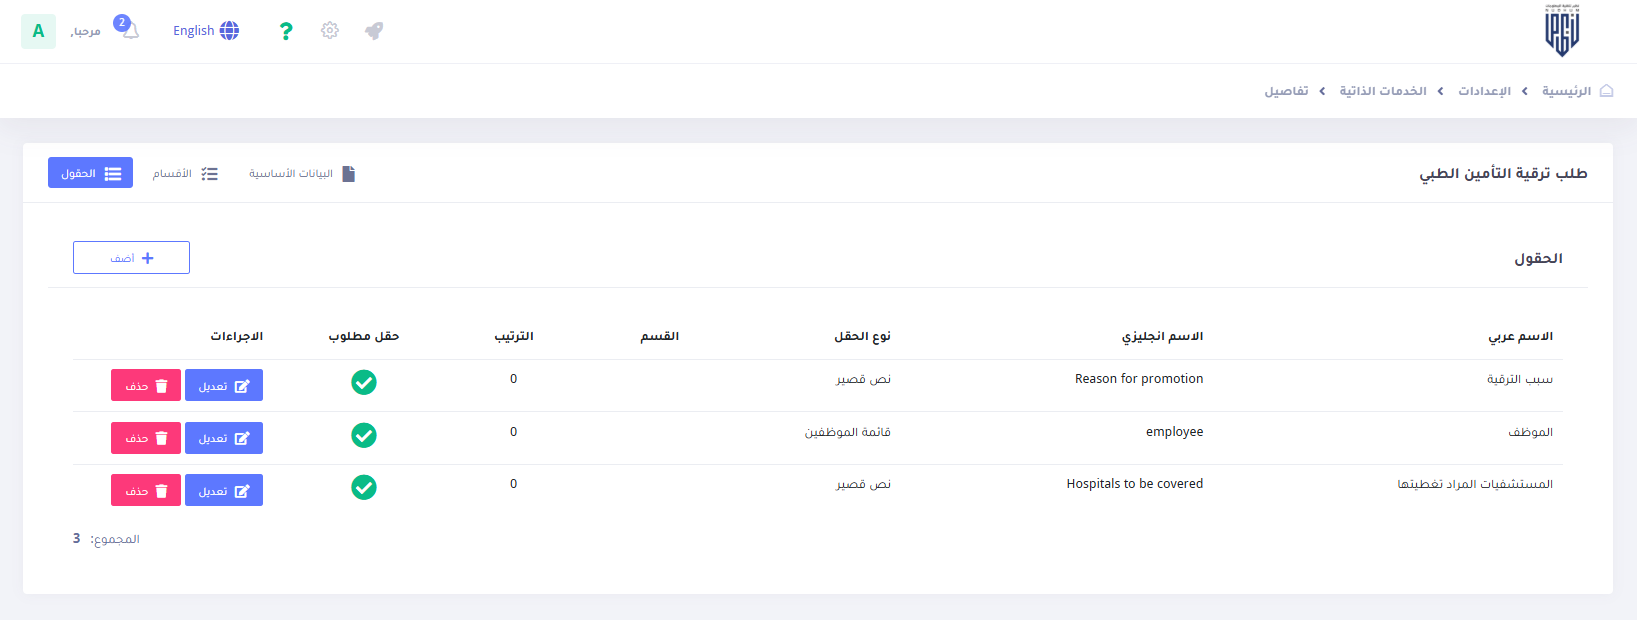The width and height of the screenshot is (1637, 620).
Task: Click the home icon in breadcrumb
Action: click(1606, 91)
